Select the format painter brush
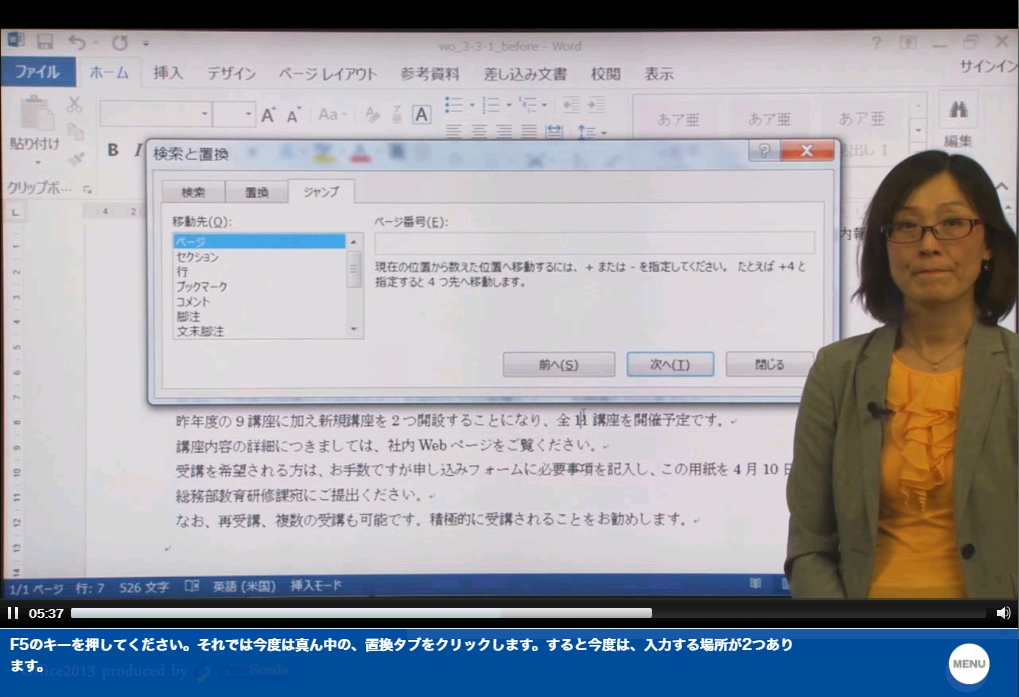The width and height of the screenshot is (1019, 697). [76, 158]
